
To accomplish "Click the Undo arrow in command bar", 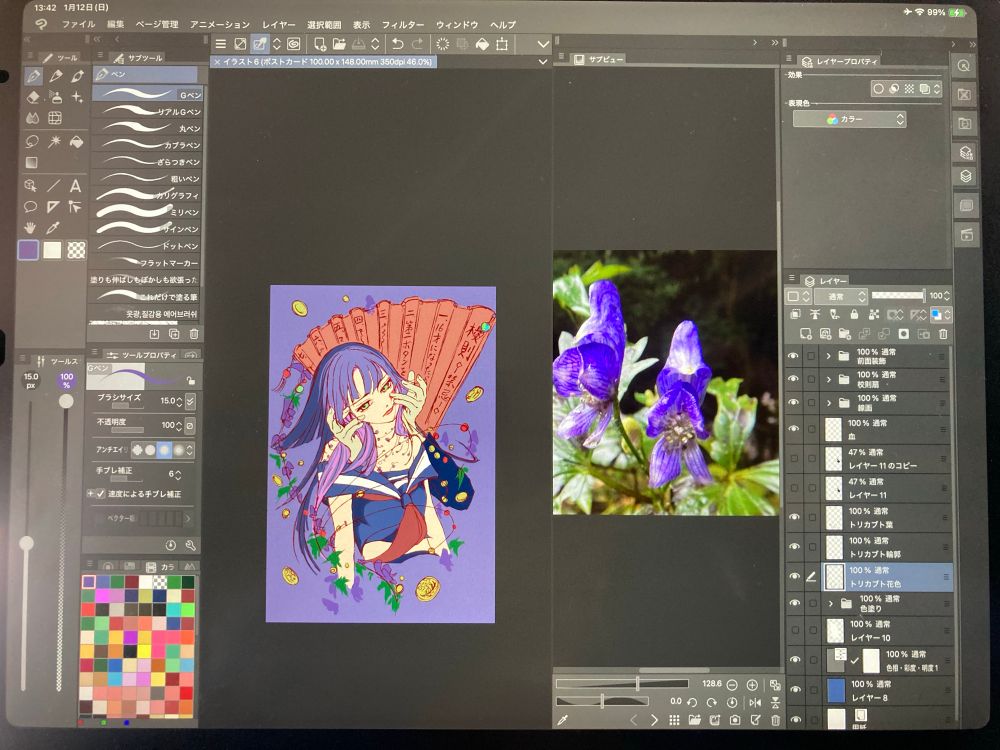I will click(x=398, y=44).
